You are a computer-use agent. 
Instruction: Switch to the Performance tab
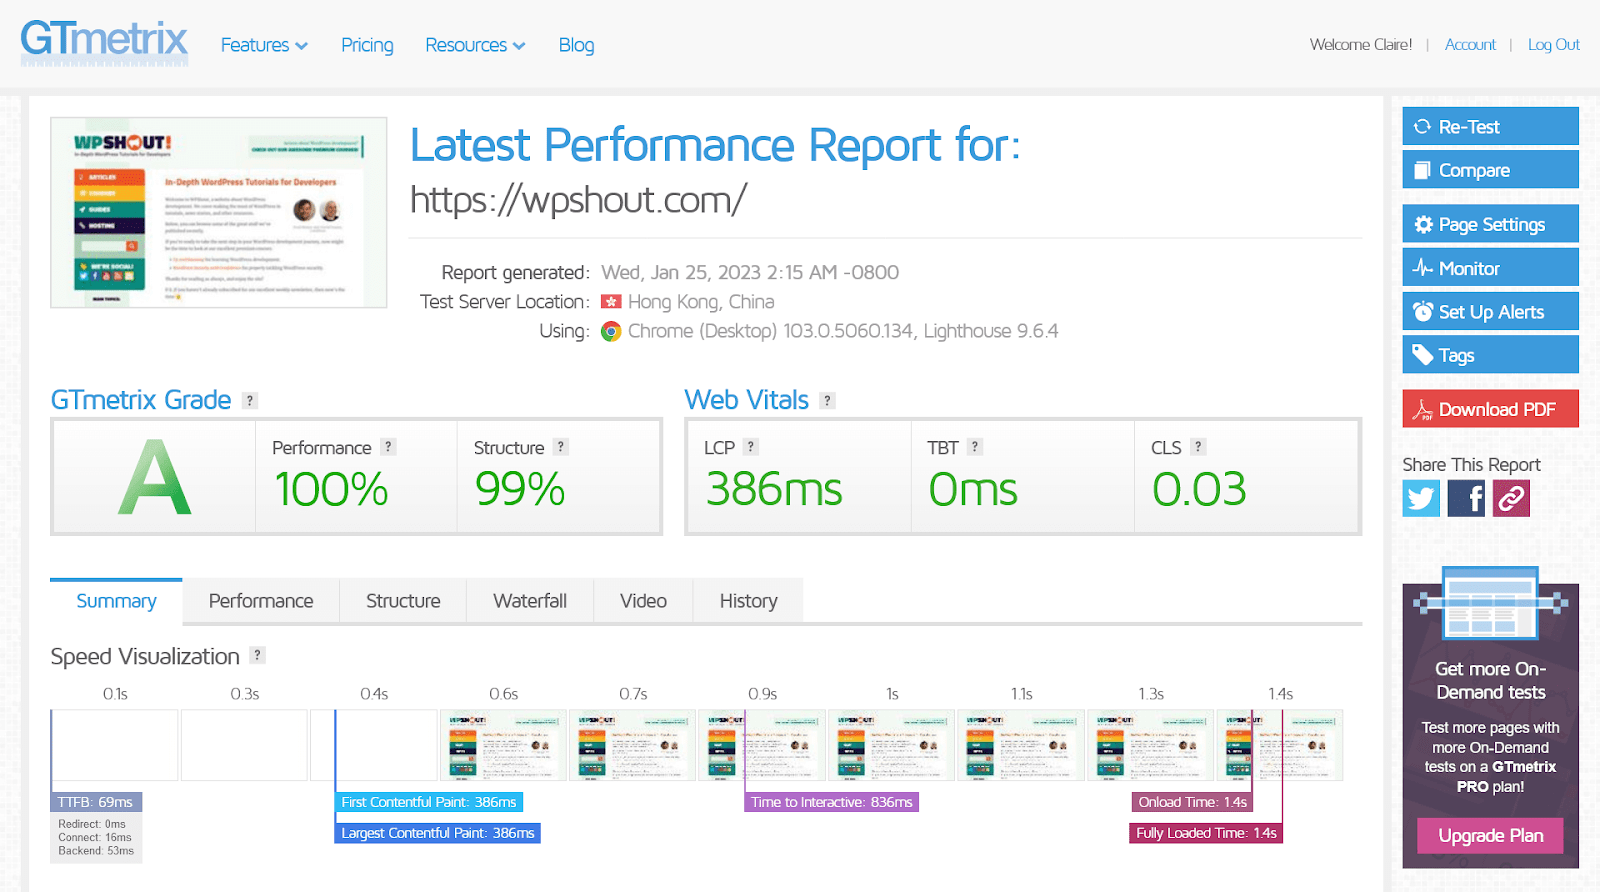[261, 600]
